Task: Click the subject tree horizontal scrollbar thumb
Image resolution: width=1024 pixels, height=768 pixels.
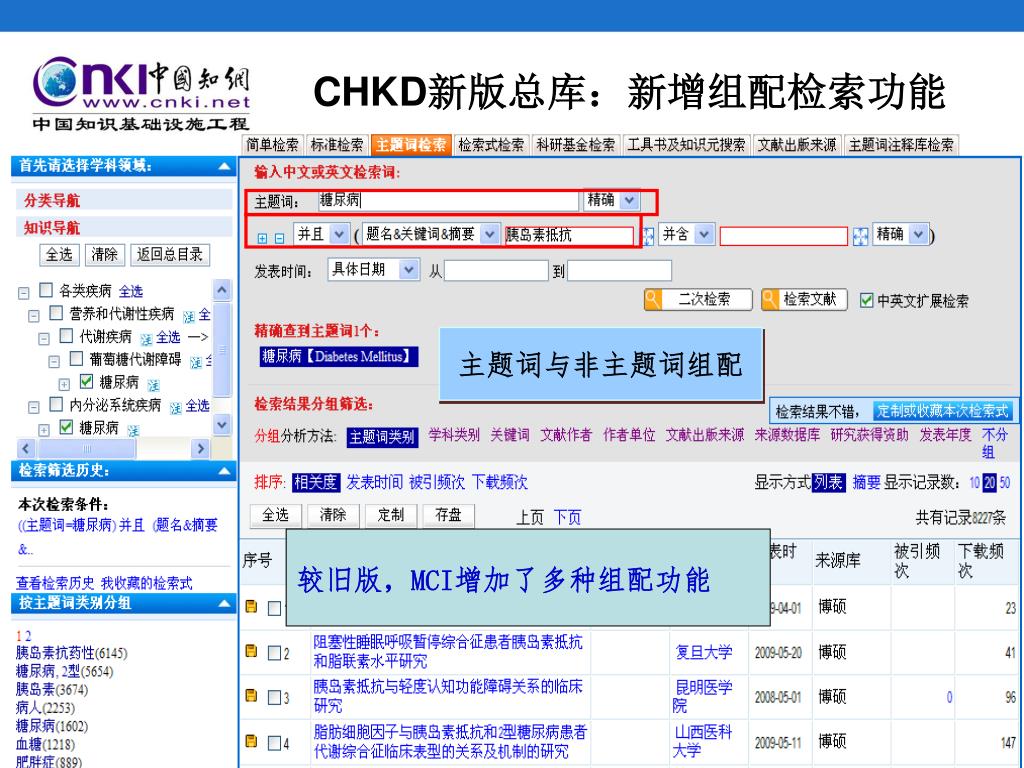Action: tap(87, 449)
